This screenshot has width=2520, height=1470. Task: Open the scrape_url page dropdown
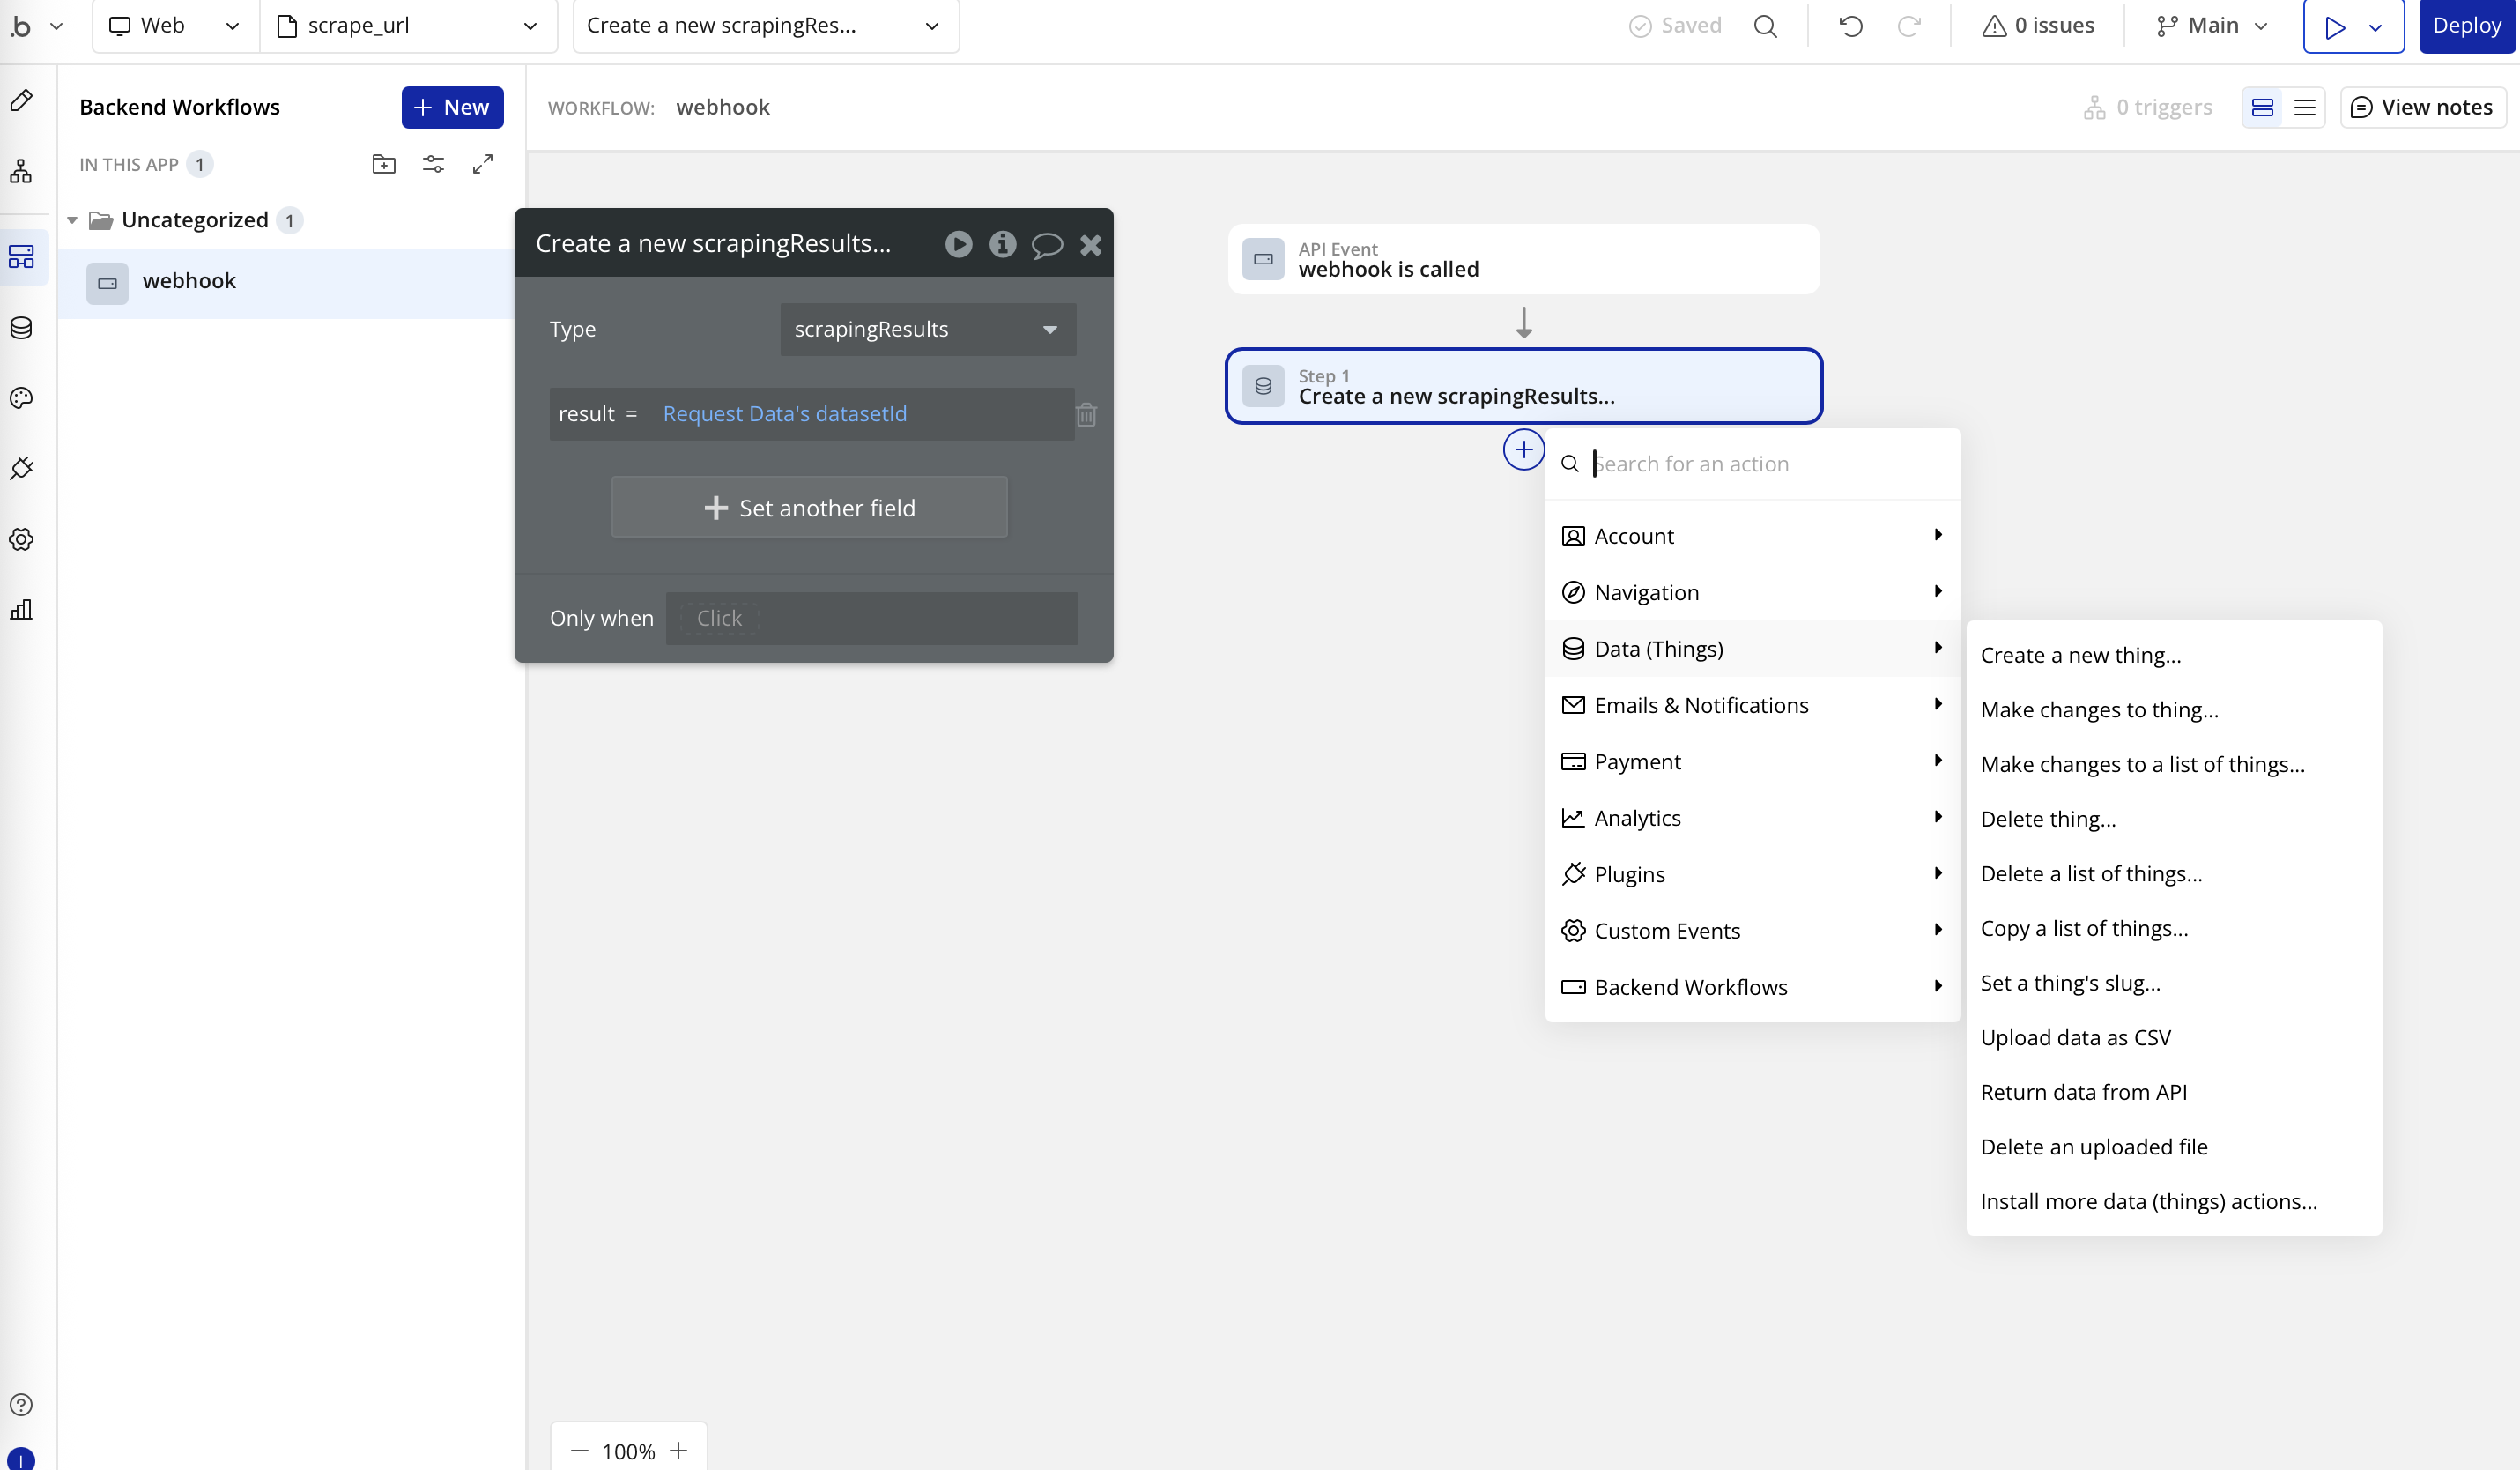pyautogui.click(x=408, y=26)
